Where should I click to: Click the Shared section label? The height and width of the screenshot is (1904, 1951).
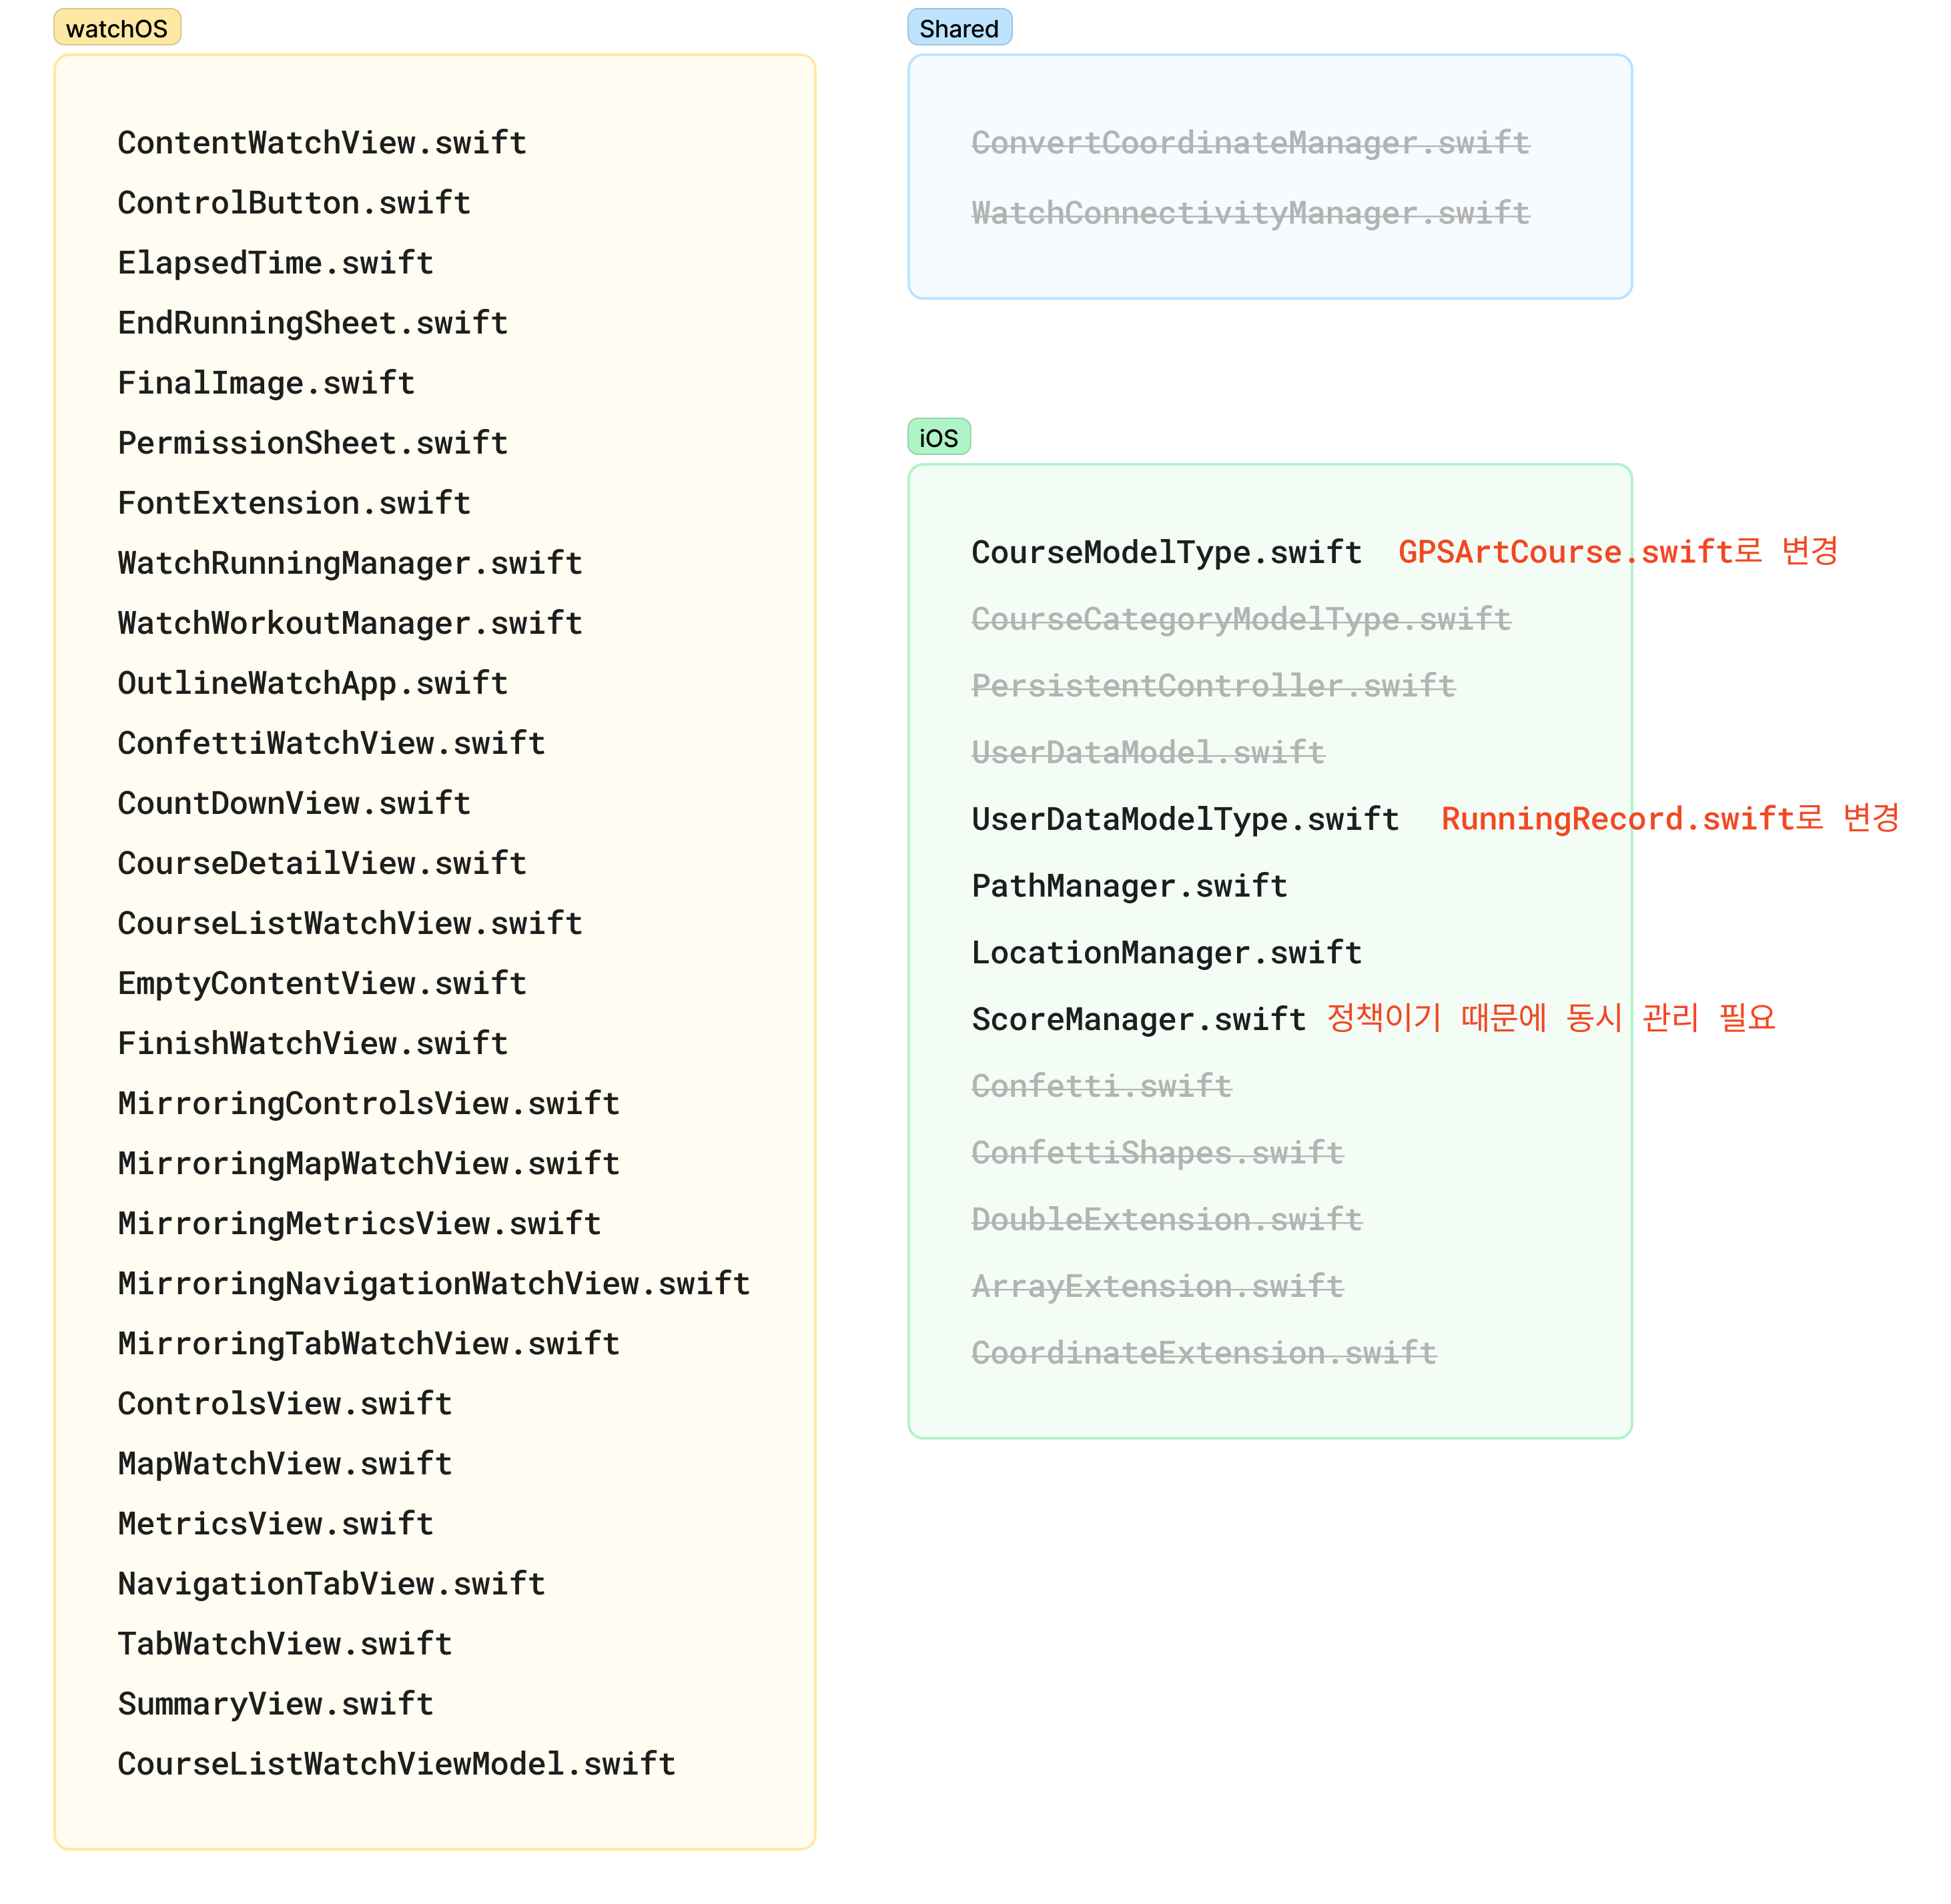click(958, 28)
